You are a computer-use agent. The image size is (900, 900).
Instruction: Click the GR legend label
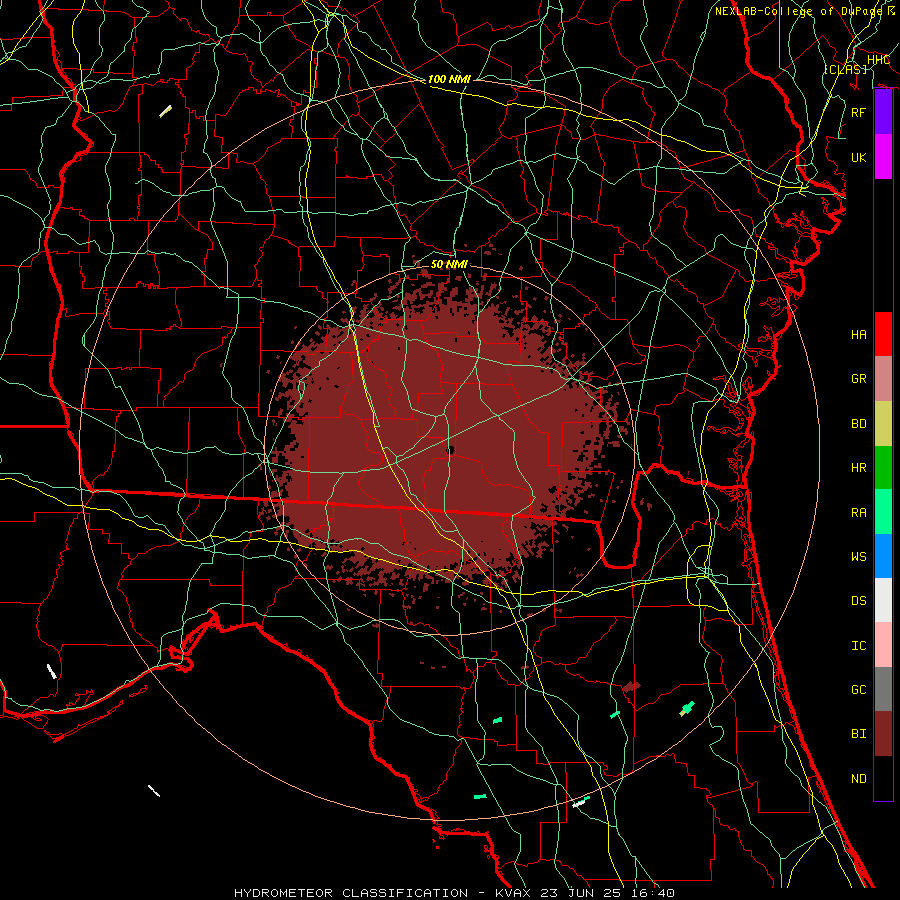click(858, 379)
